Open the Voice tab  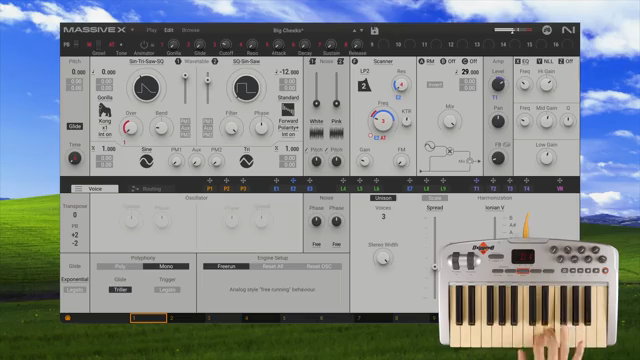[95, 189]
